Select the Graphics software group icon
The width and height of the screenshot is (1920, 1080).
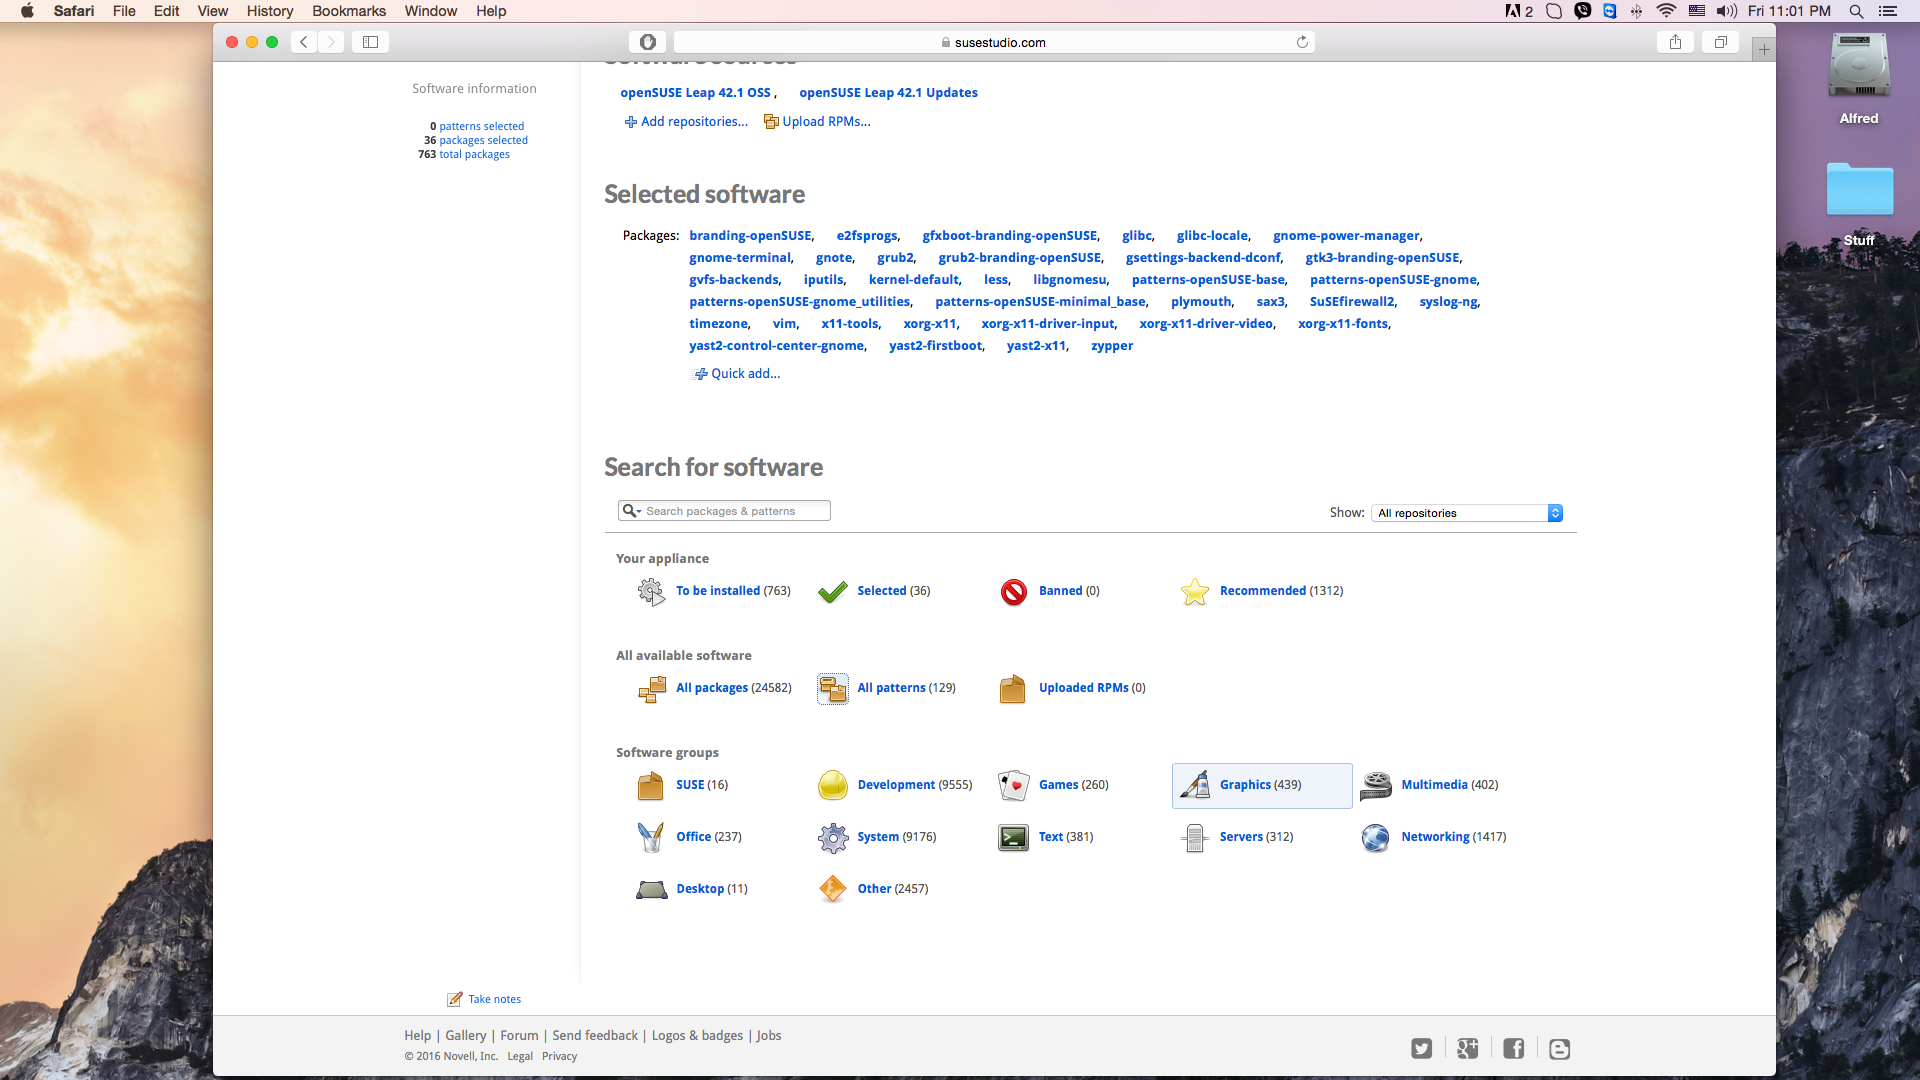click(1194, 786)
